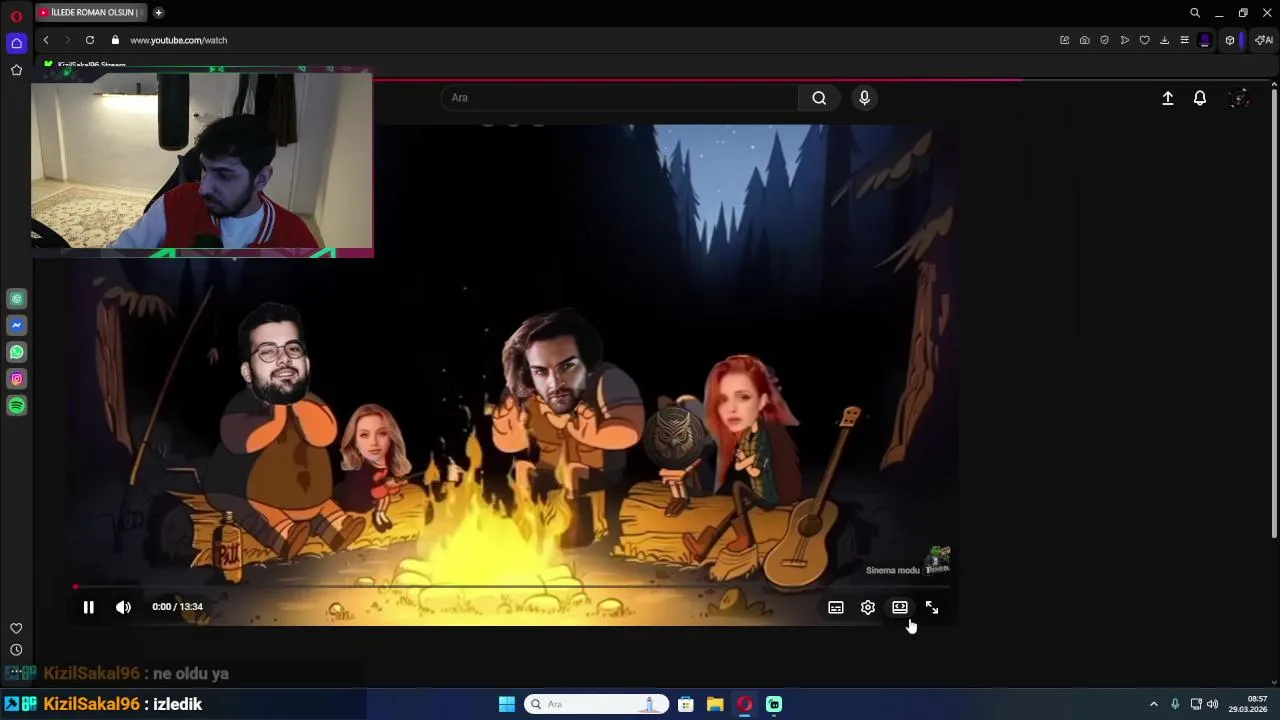
Task: Expand the system tray hidden icons chevron
Action: point(1153,704)
